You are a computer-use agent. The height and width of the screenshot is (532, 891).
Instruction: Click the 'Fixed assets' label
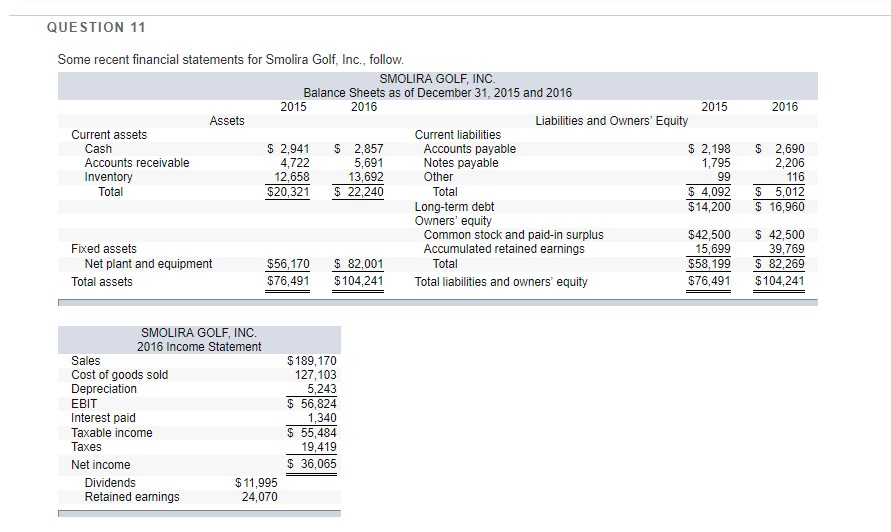point(104,249)
